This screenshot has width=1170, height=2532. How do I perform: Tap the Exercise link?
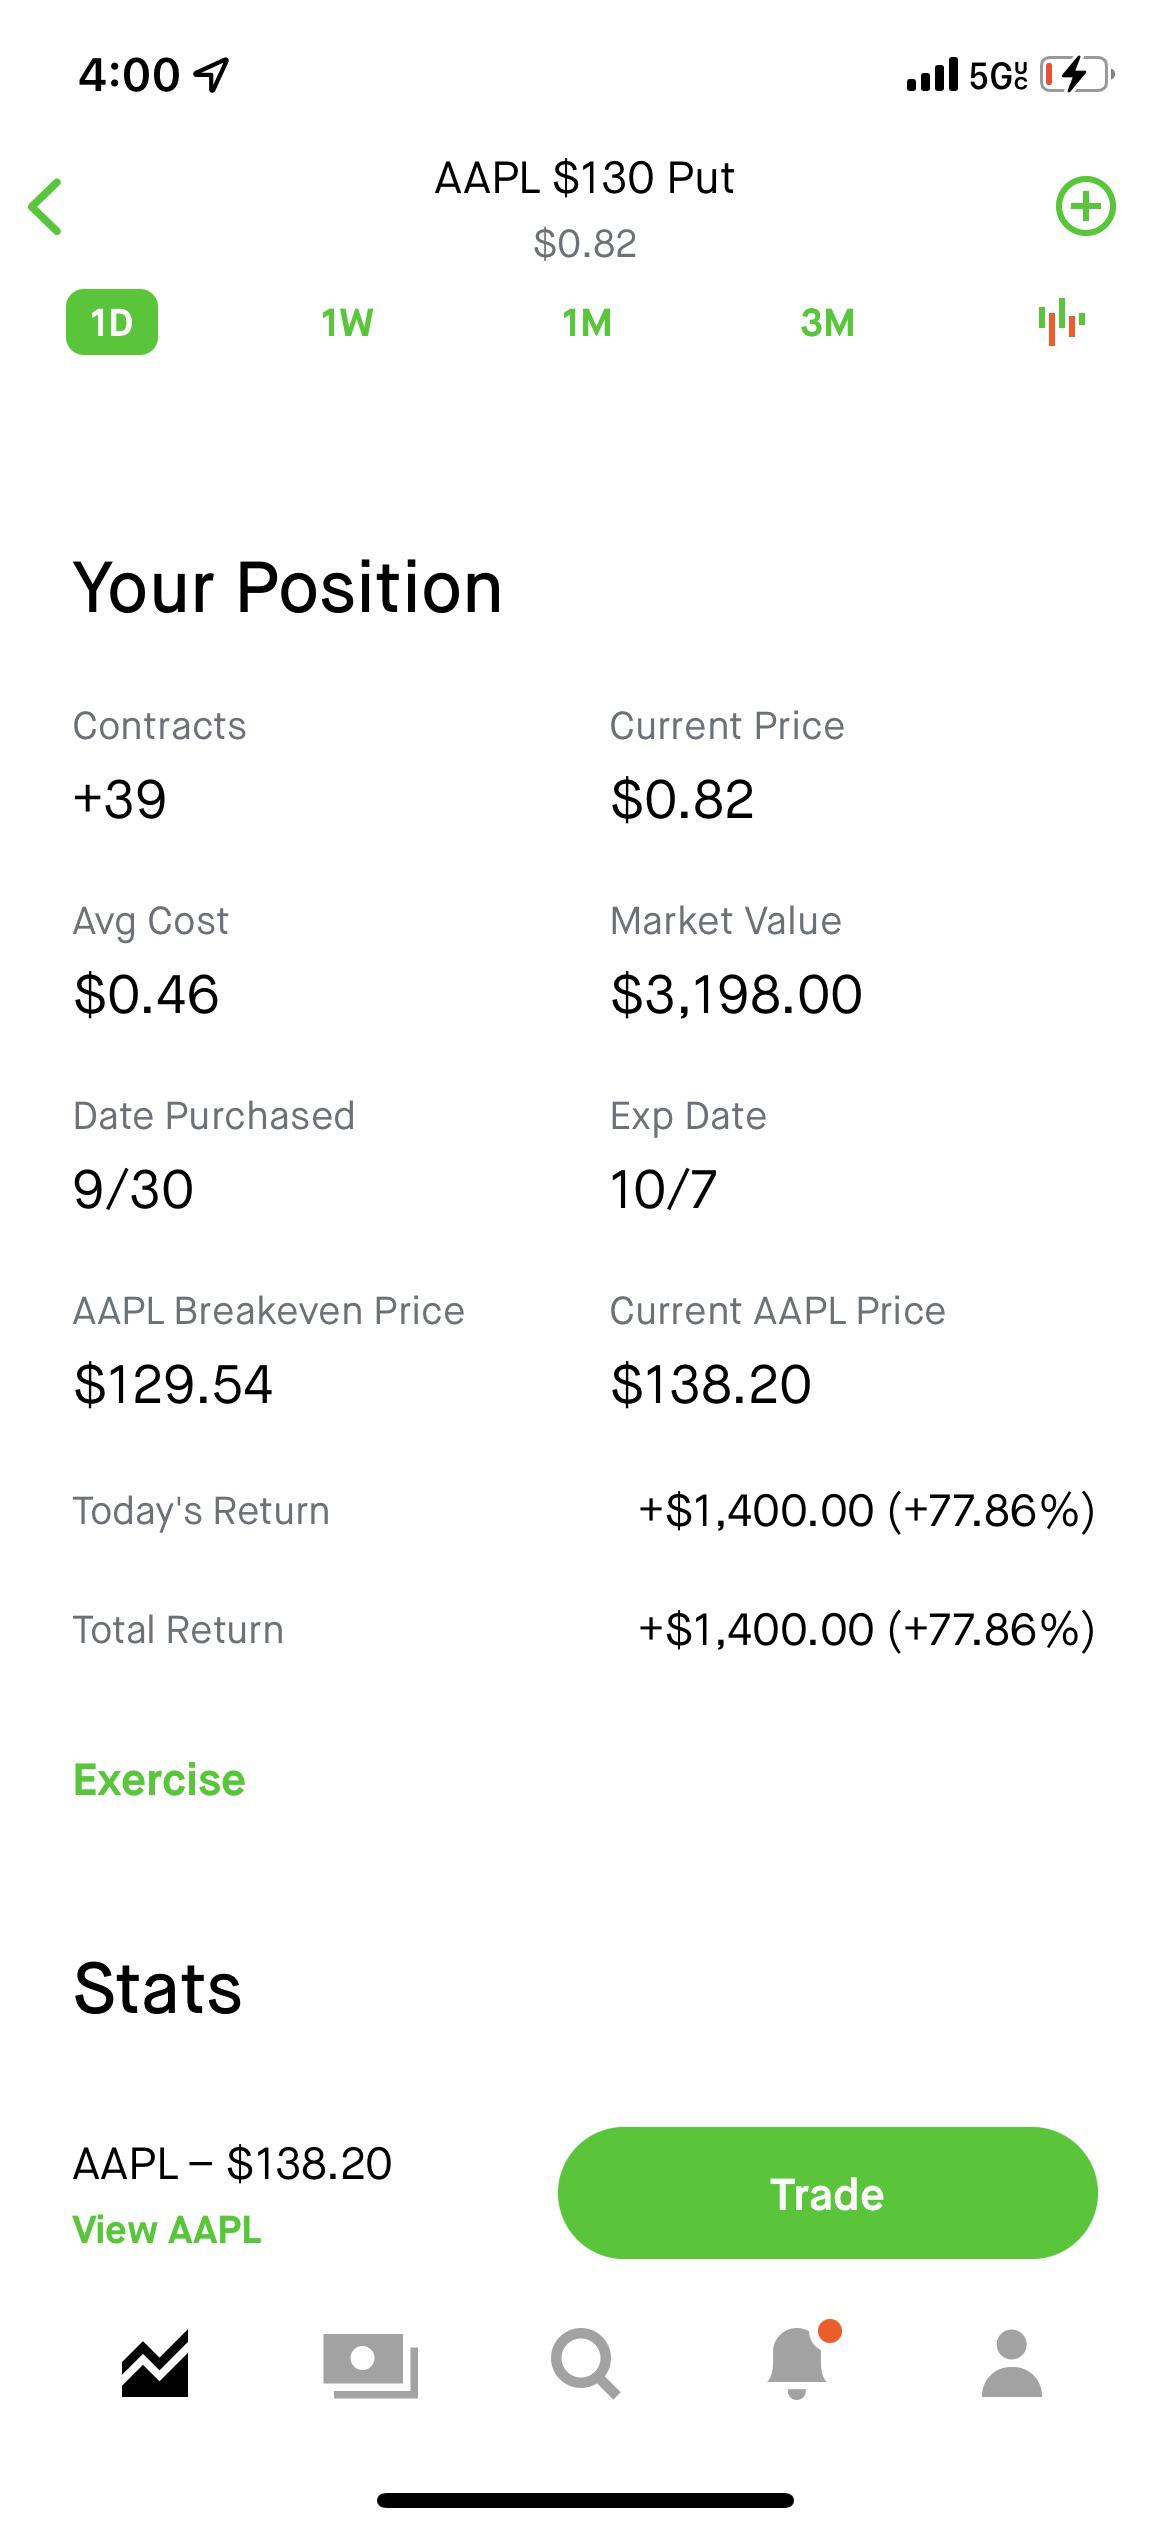point(159,1780)
